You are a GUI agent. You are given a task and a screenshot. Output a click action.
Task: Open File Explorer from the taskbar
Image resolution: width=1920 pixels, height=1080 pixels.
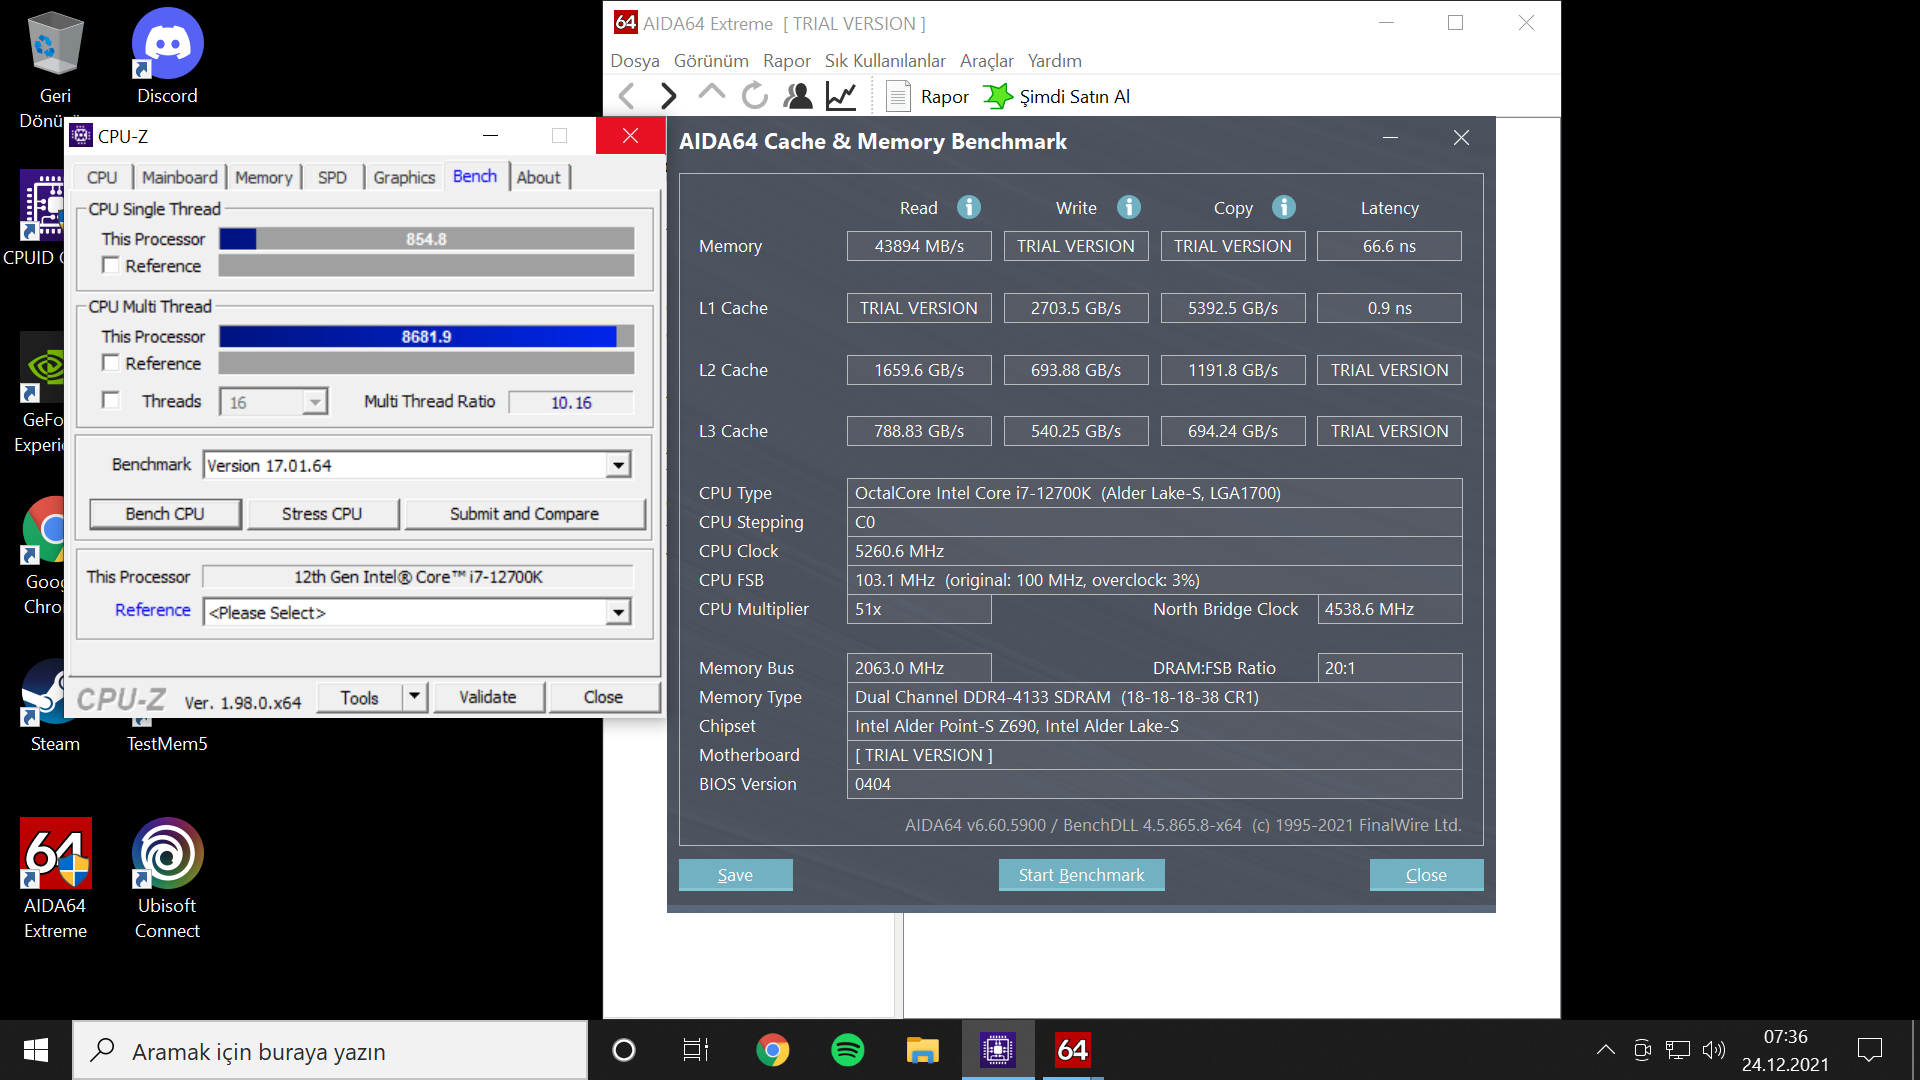pyautogui.click(x=922, y=1050)
